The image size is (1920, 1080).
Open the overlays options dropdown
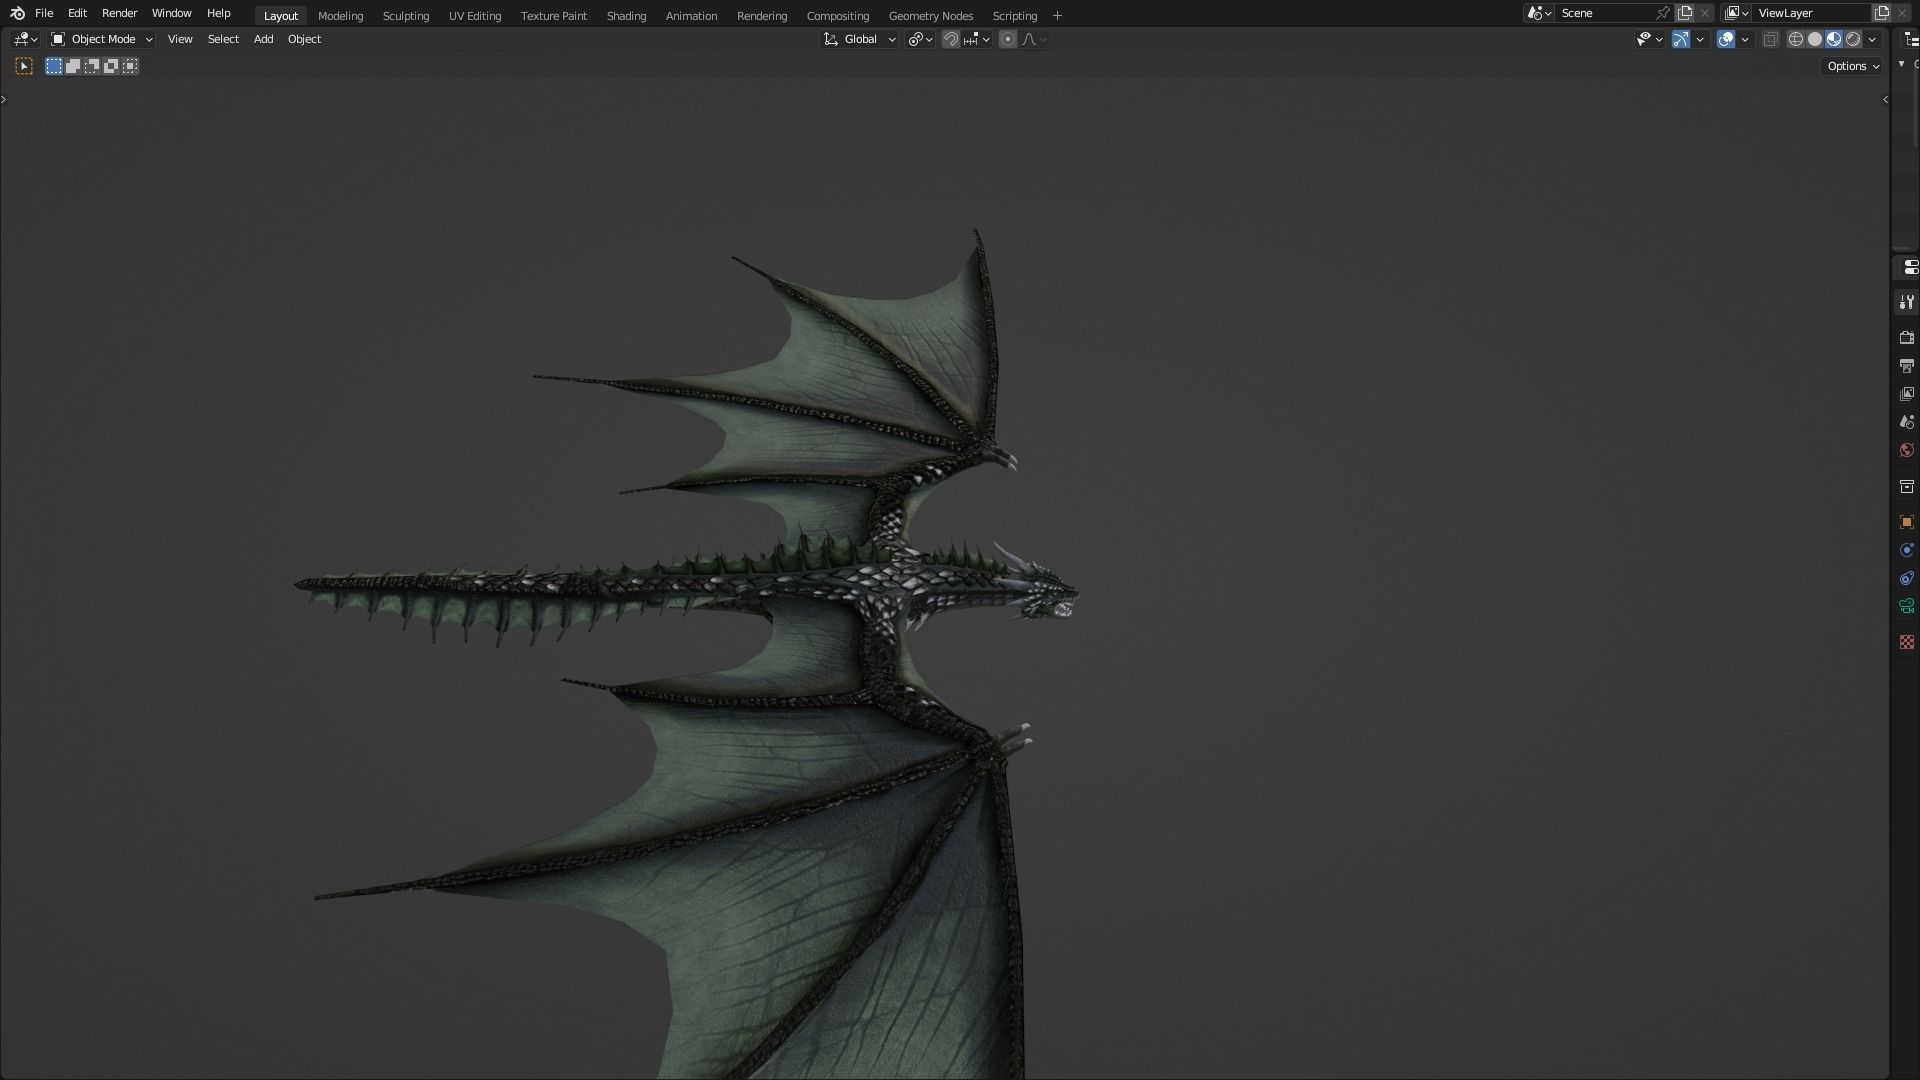(1745, 39)
